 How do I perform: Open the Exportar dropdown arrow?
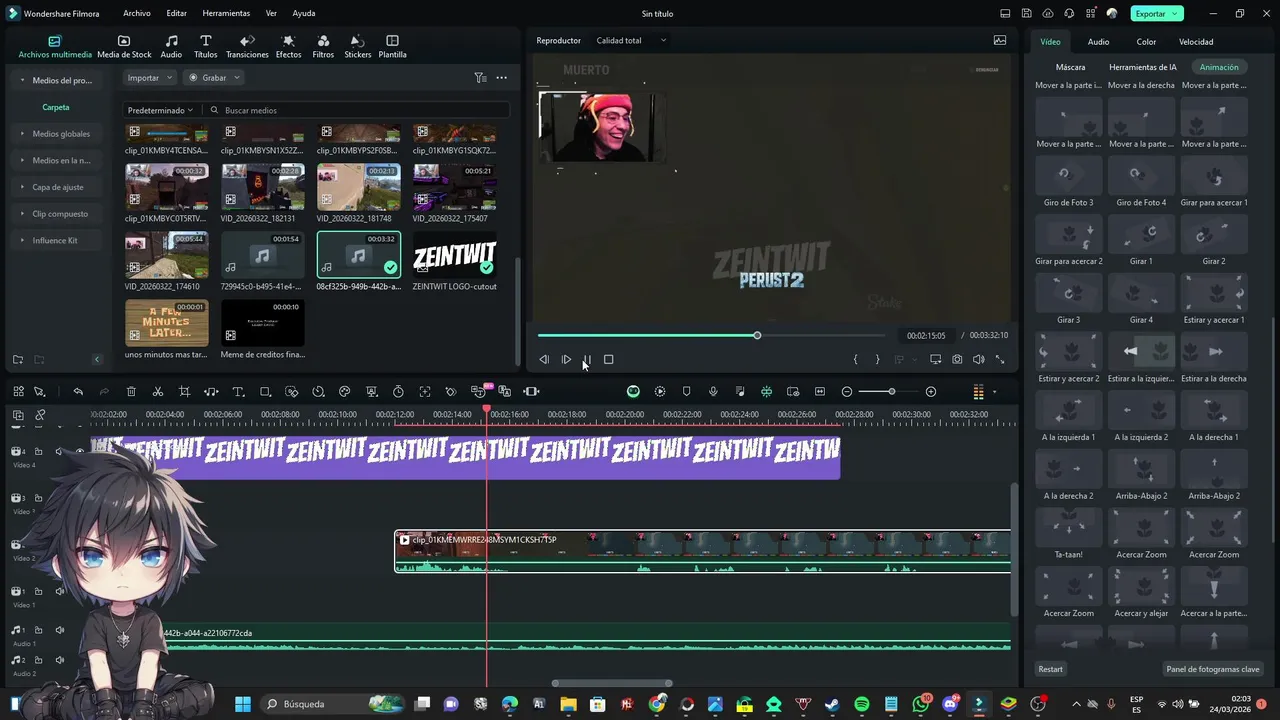coord(1176,13)
